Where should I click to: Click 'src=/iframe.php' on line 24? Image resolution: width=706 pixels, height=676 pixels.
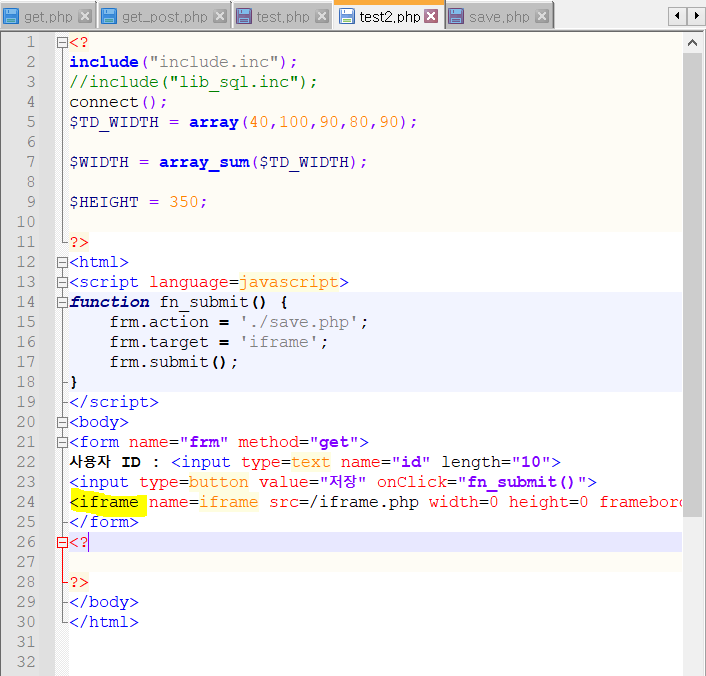pyautogui.click(x=344, y=502)
